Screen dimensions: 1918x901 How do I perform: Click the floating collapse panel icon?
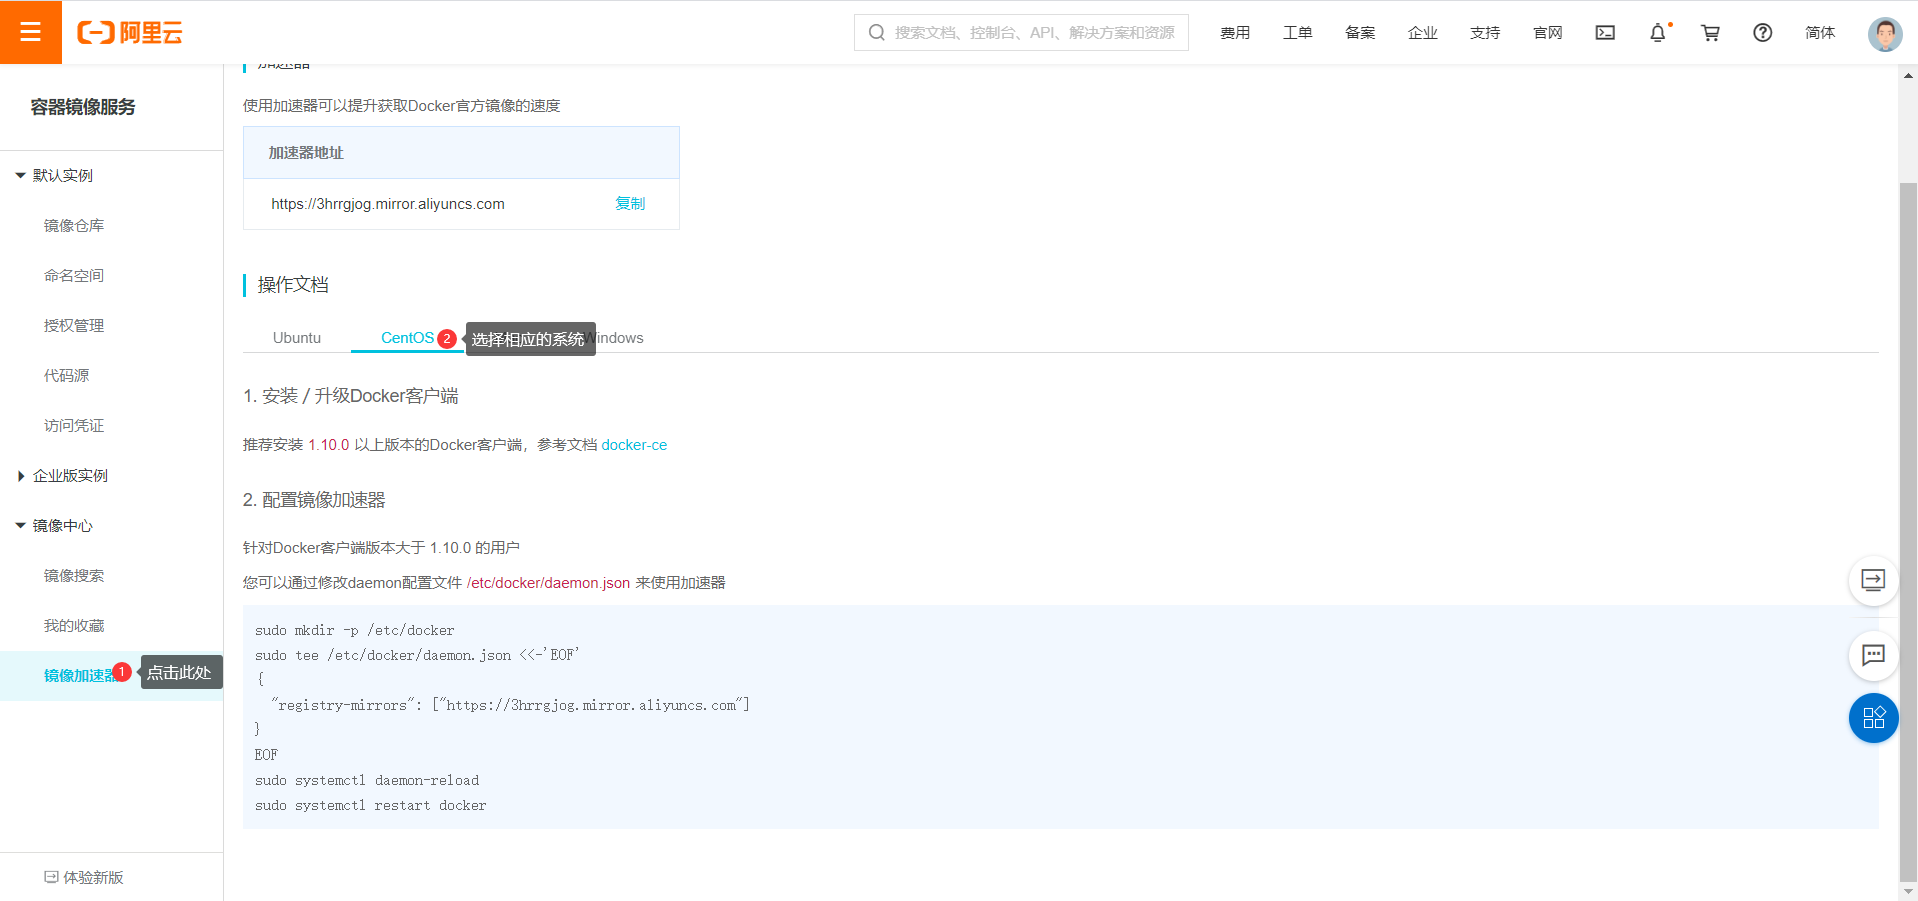pyautogui.click(x=1873, y=580)
